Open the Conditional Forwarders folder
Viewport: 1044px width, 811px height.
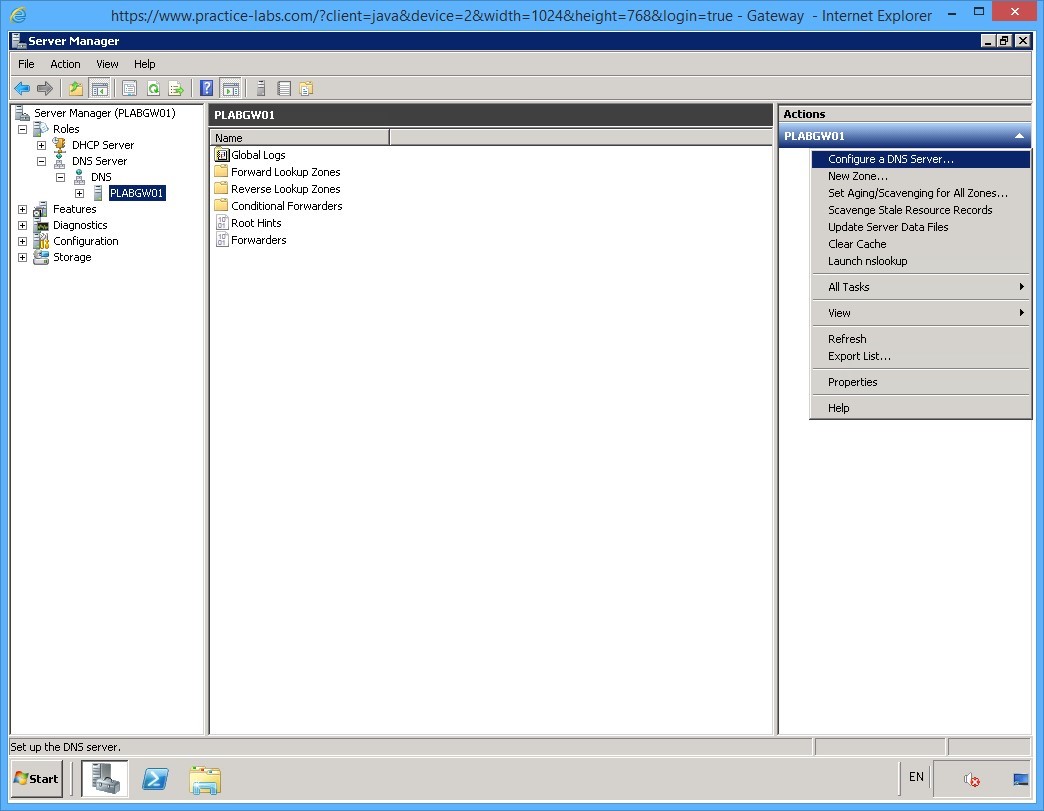(x=288, y=205)
